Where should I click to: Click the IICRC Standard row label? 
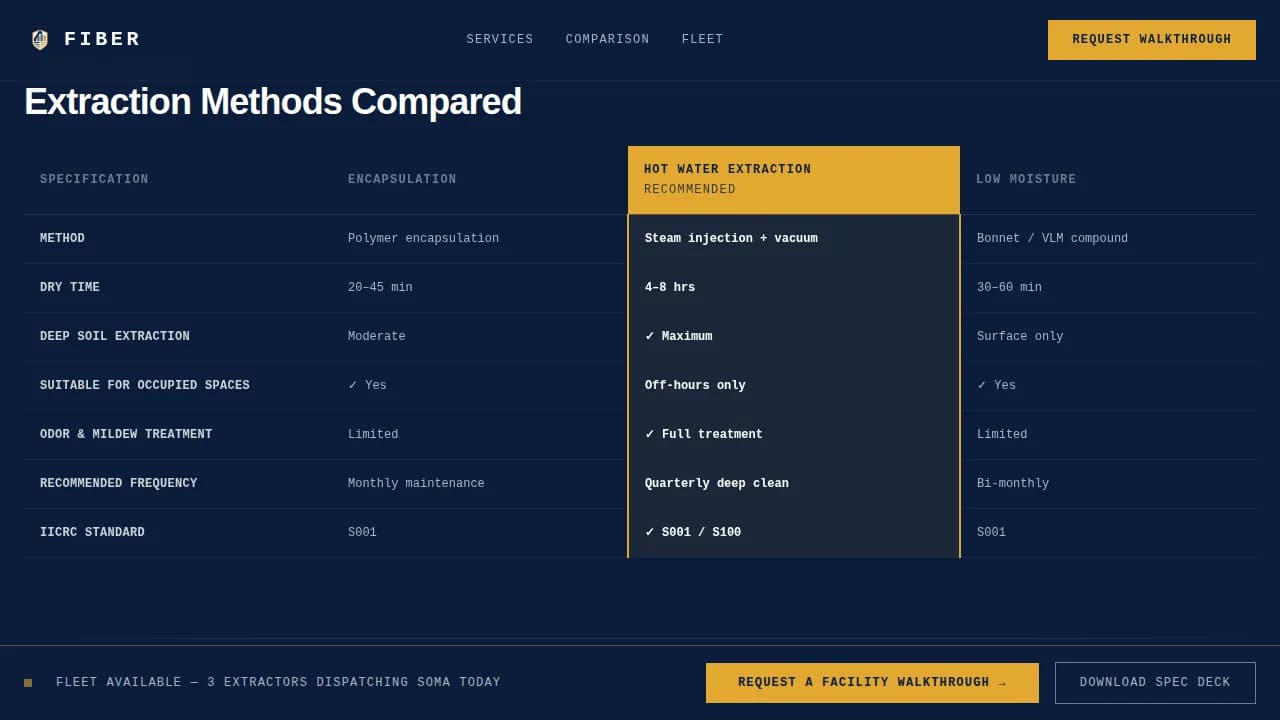point(92,533)
